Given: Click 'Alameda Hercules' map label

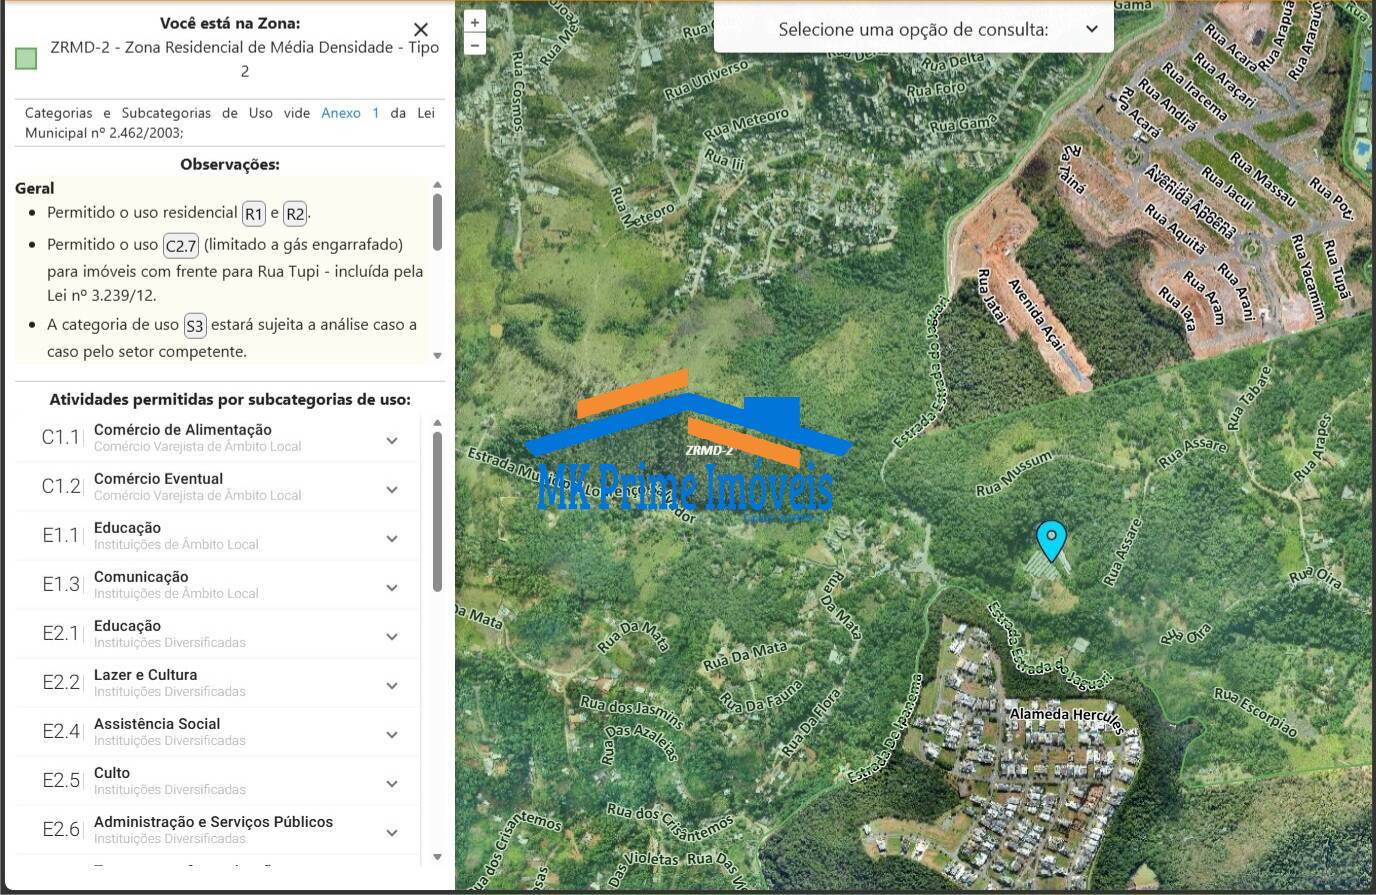Looking at the screenshot, I should (1069, 719).
